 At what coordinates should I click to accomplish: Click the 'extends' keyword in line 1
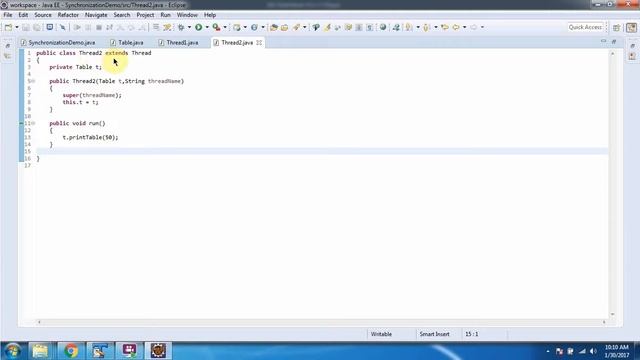(x=116, y=53)
